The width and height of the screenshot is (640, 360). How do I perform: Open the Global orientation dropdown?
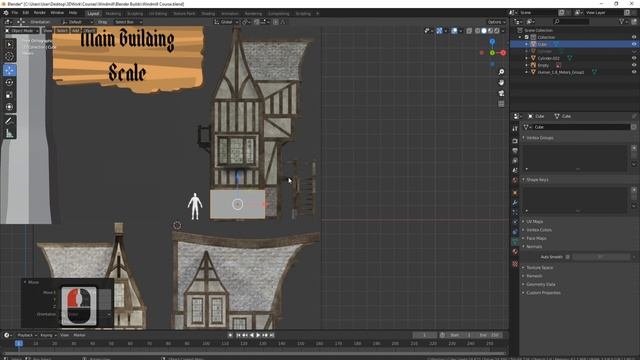(227, 22)
